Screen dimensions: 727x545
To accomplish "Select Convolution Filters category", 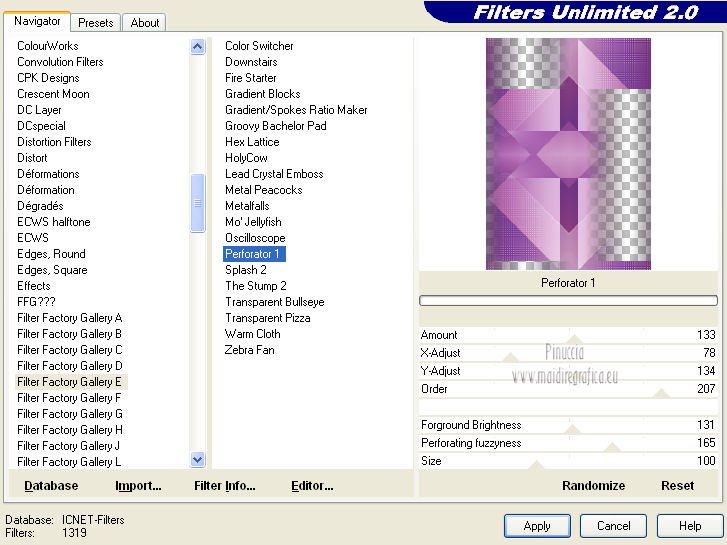I will click(x=60, y=62).
